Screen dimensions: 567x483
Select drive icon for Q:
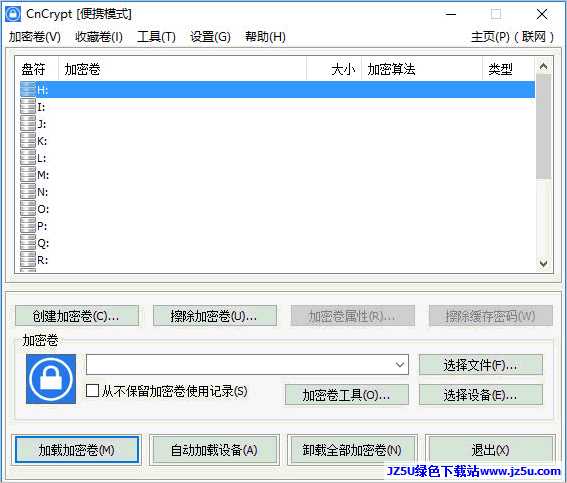click(28, 243)
